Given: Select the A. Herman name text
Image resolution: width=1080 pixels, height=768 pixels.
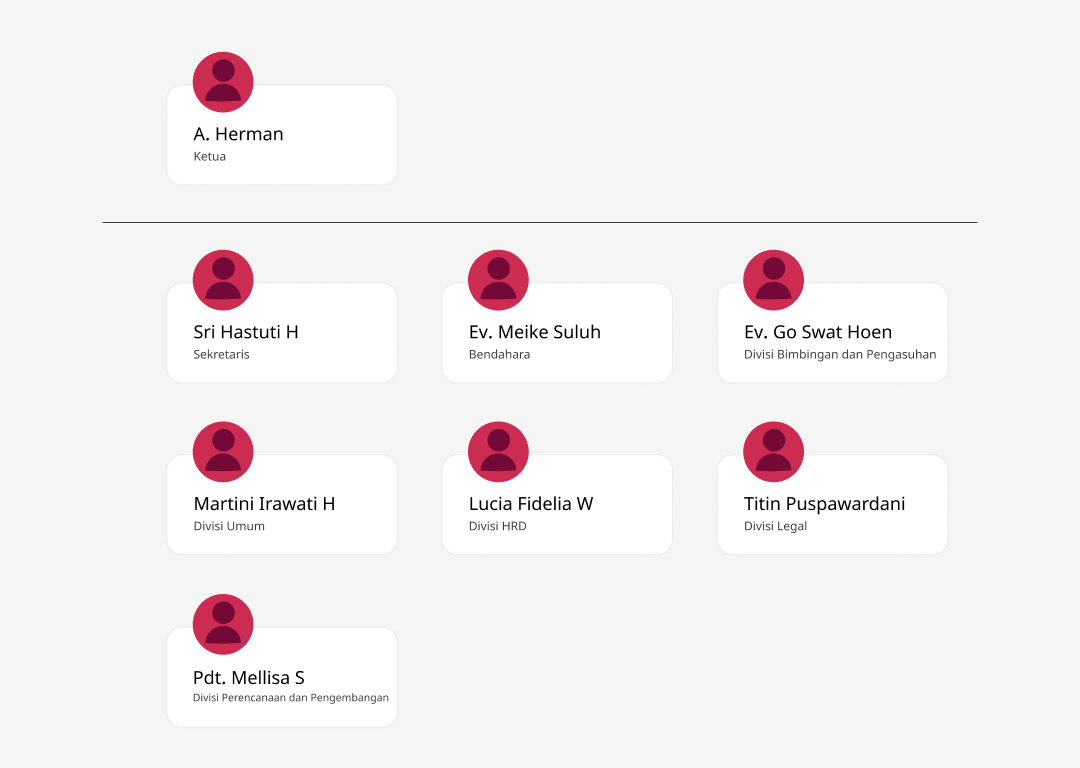Looking at the screenshot, I should point(238,134).
